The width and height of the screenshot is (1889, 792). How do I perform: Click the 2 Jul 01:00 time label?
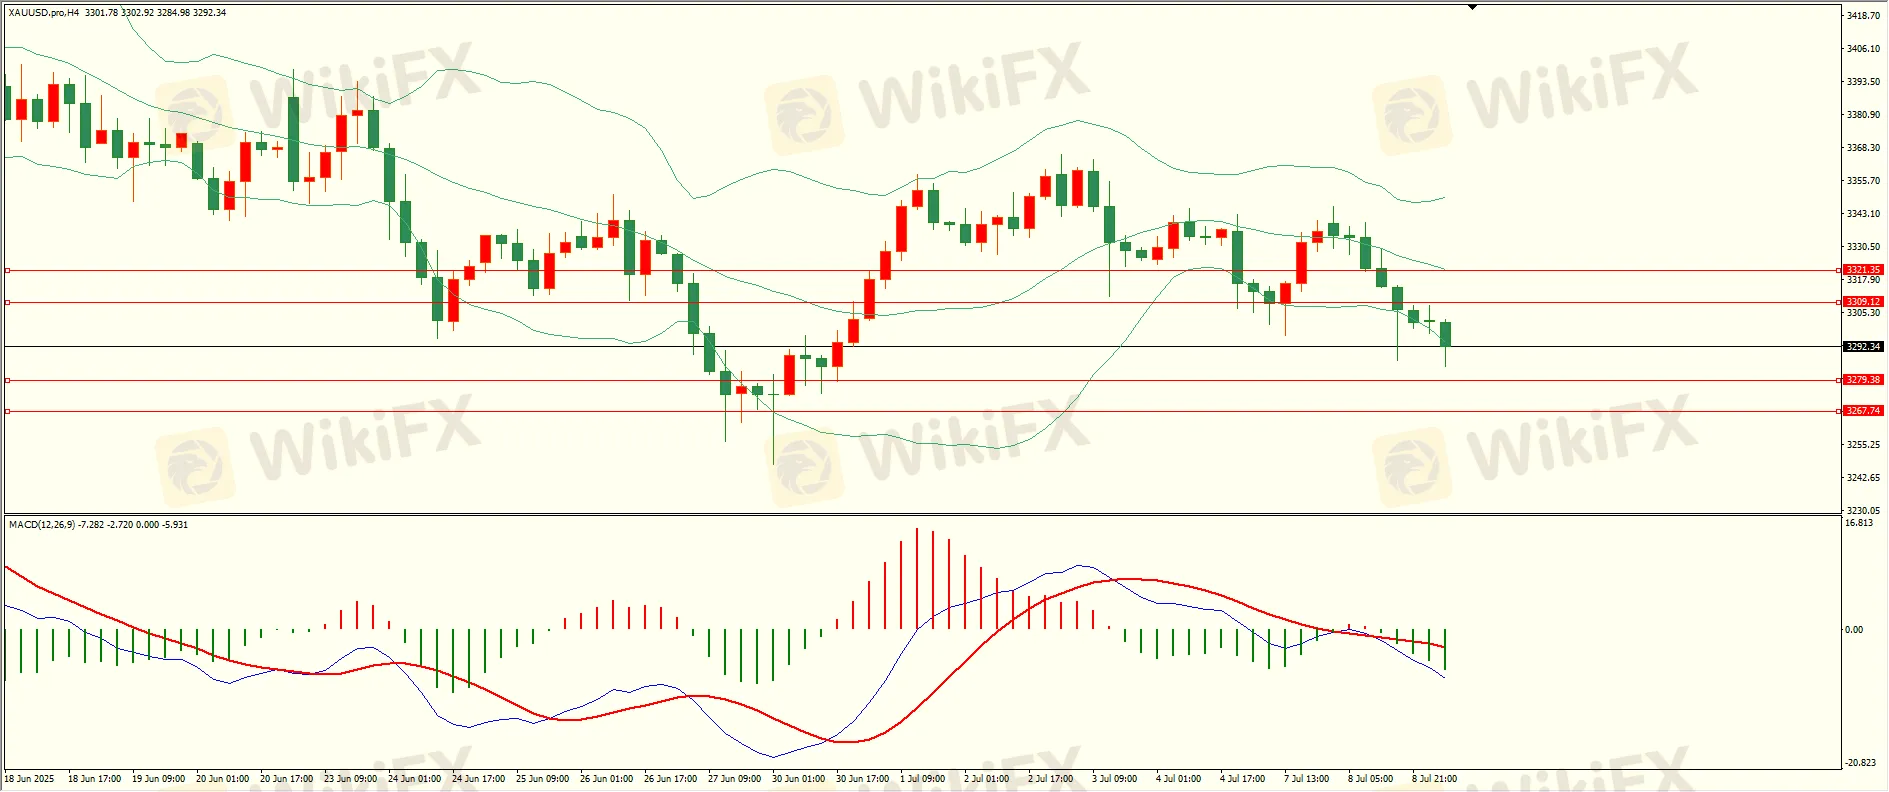pyautogui.click(x=987, y=779)
